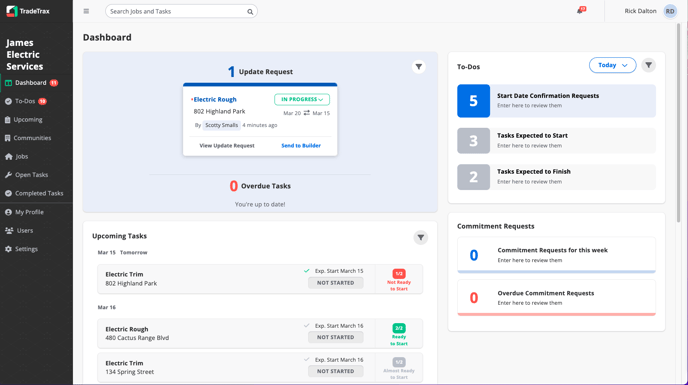Click the Rick Dalton user name
The image size is (688, 385).
point(640,11)
